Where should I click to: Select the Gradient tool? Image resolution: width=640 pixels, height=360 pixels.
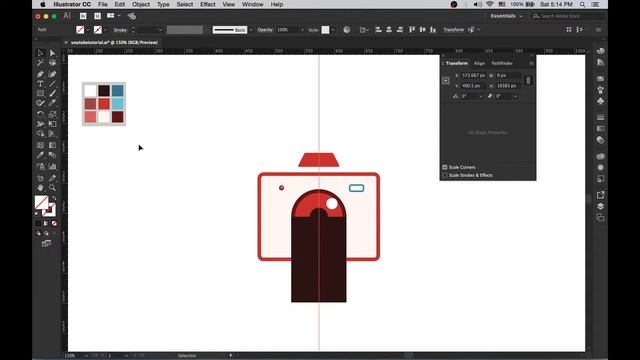(x=52, y=145)
